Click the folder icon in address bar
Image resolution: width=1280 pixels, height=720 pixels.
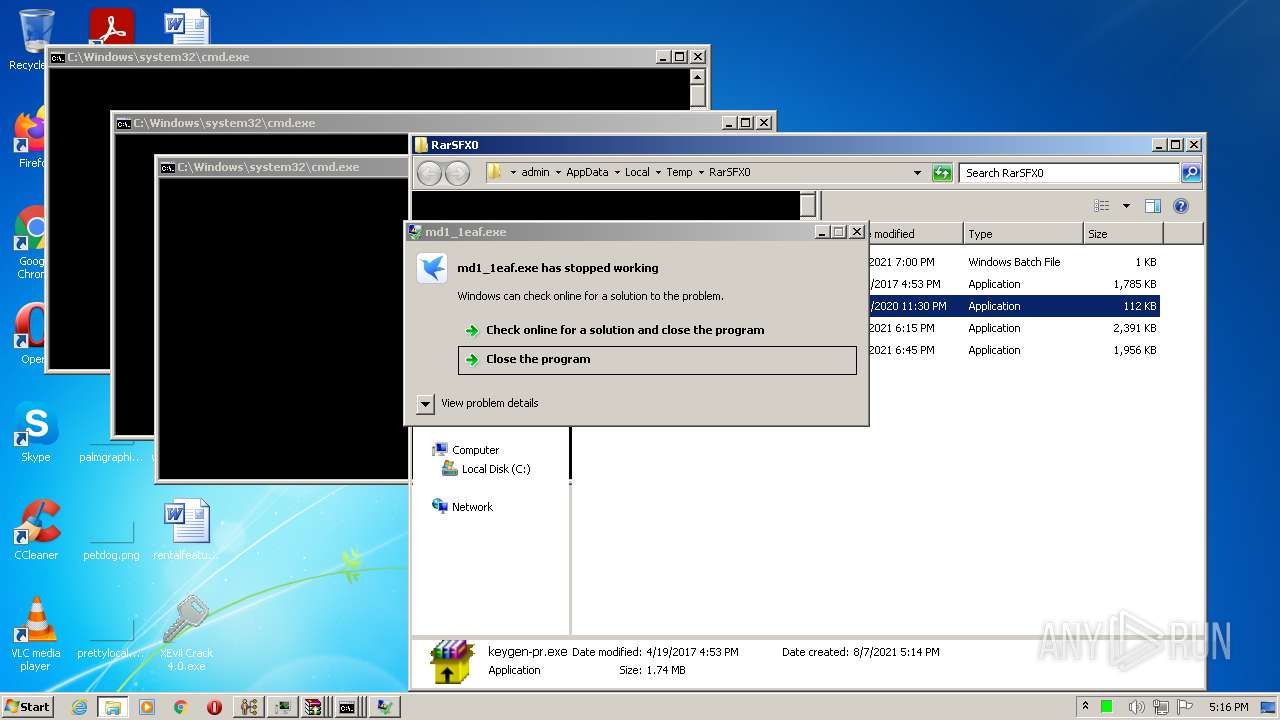point(495,173)
